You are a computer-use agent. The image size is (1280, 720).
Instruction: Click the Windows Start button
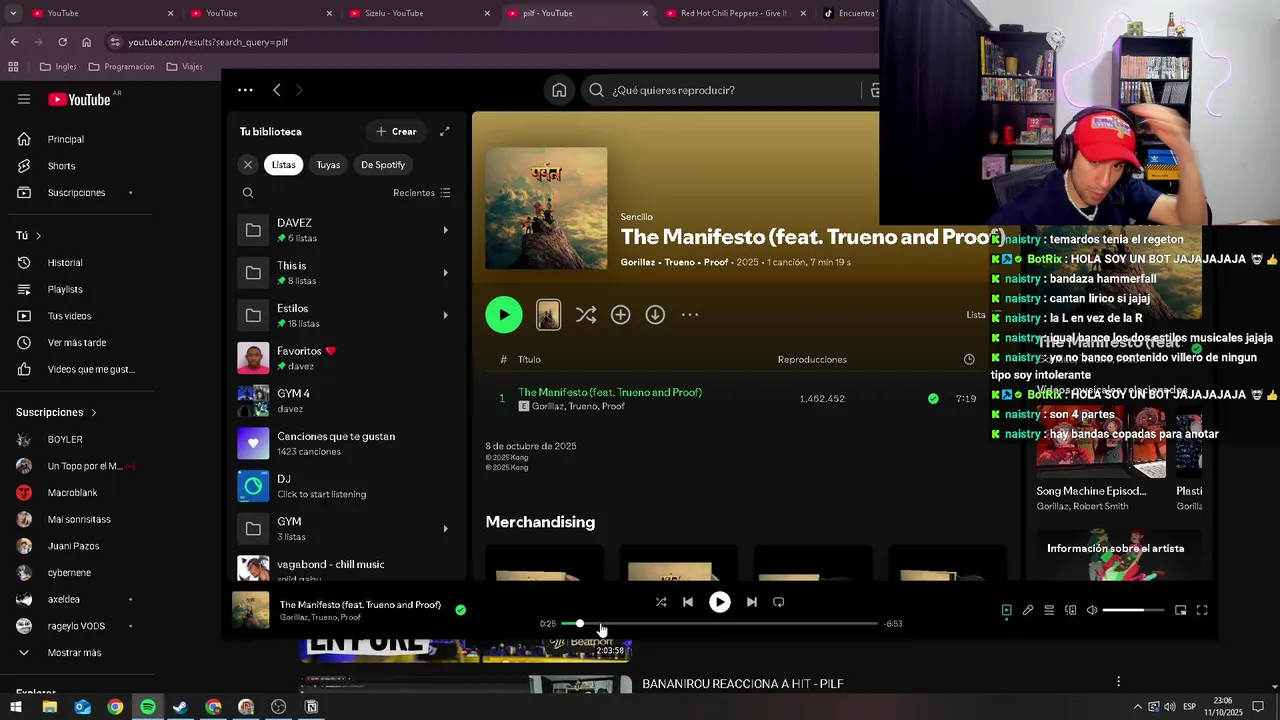16,707
